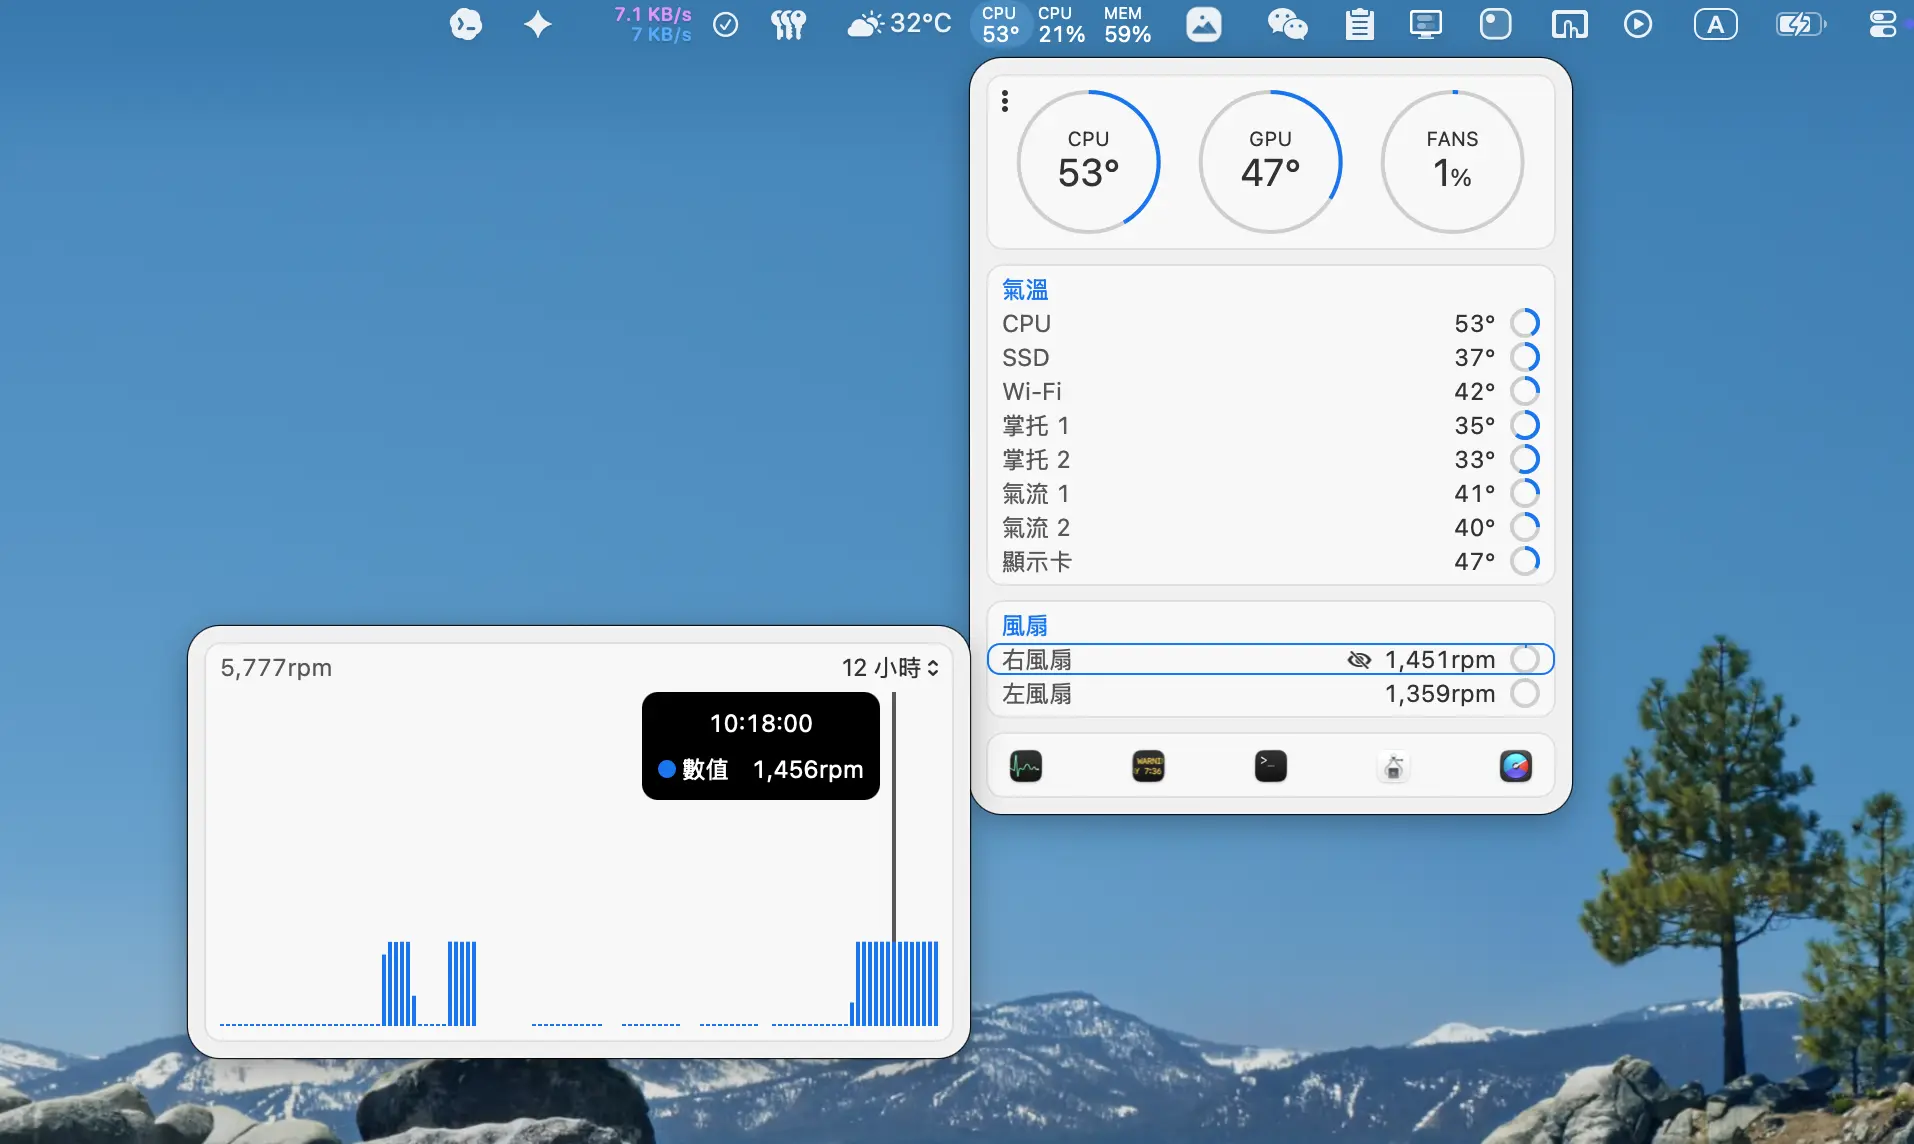The image size is (1914, 1144).
Task: Click the picture app menu bar icon
Action: pyautogui.click(x=1204, y=24)
